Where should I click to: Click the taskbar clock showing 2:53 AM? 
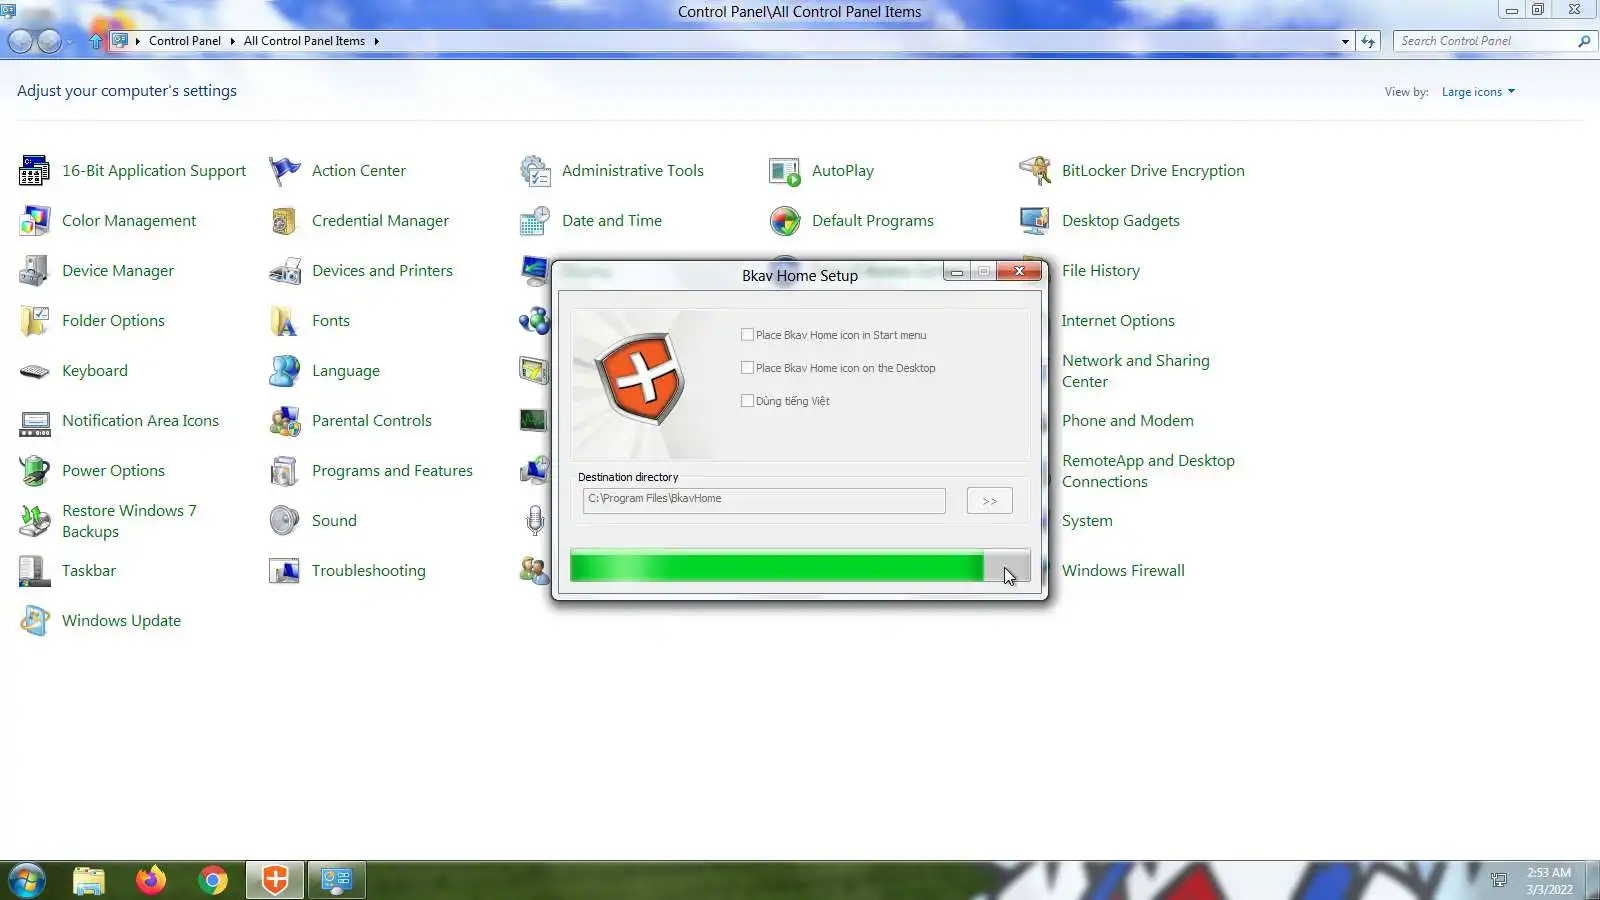point(1549,880)
